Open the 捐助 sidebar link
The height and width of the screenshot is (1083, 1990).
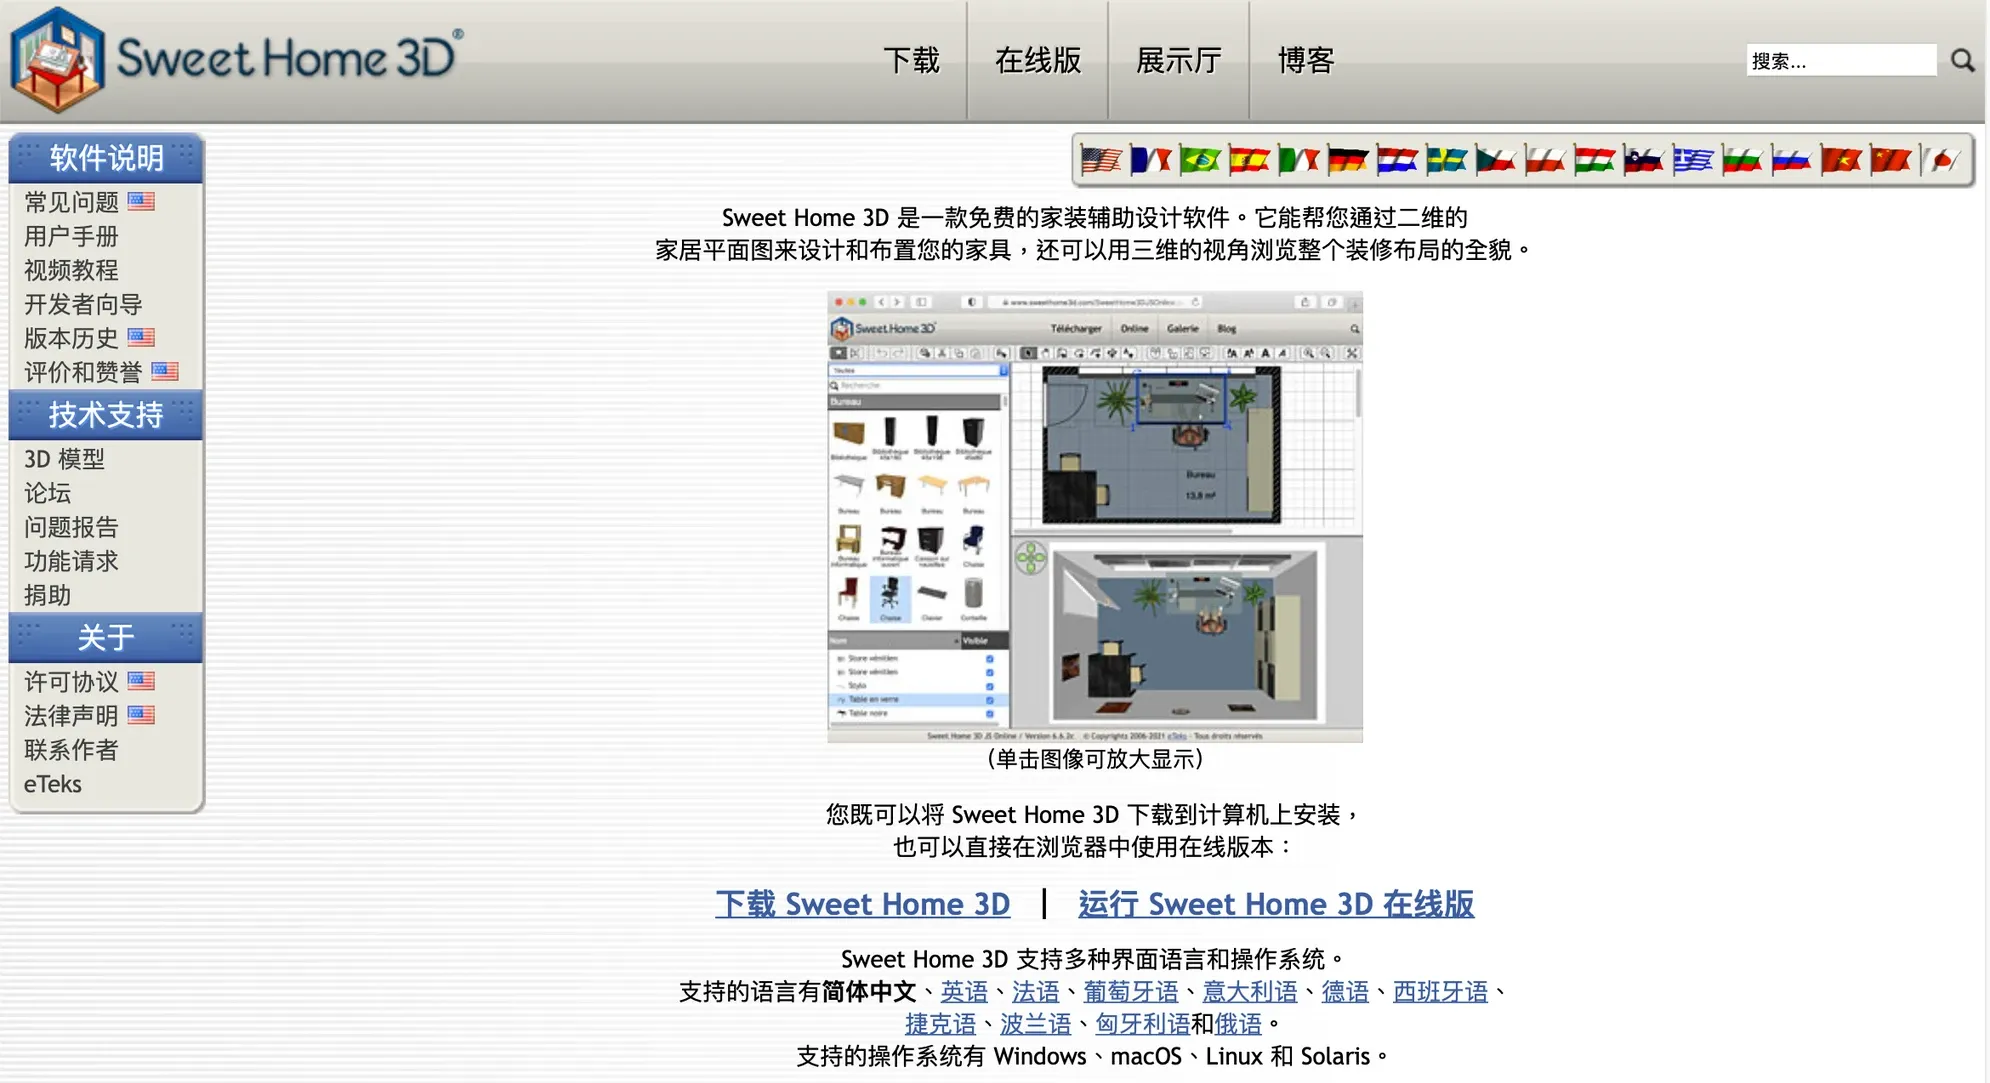tap(47, 595)
